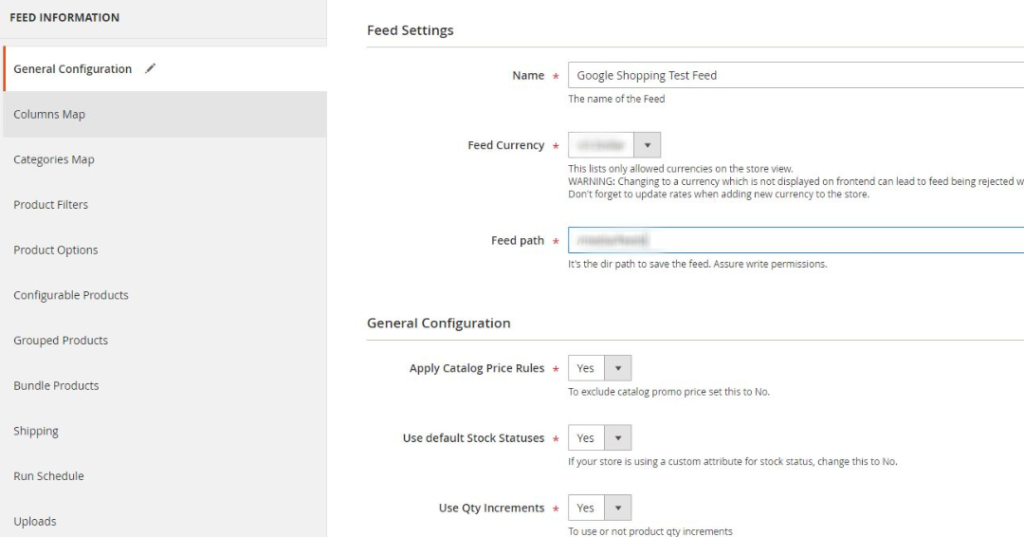Open the Use Qty Increments dropdown
This screenshot has width=1024, height=537.
pyautogui.click(x=600, y=508)
